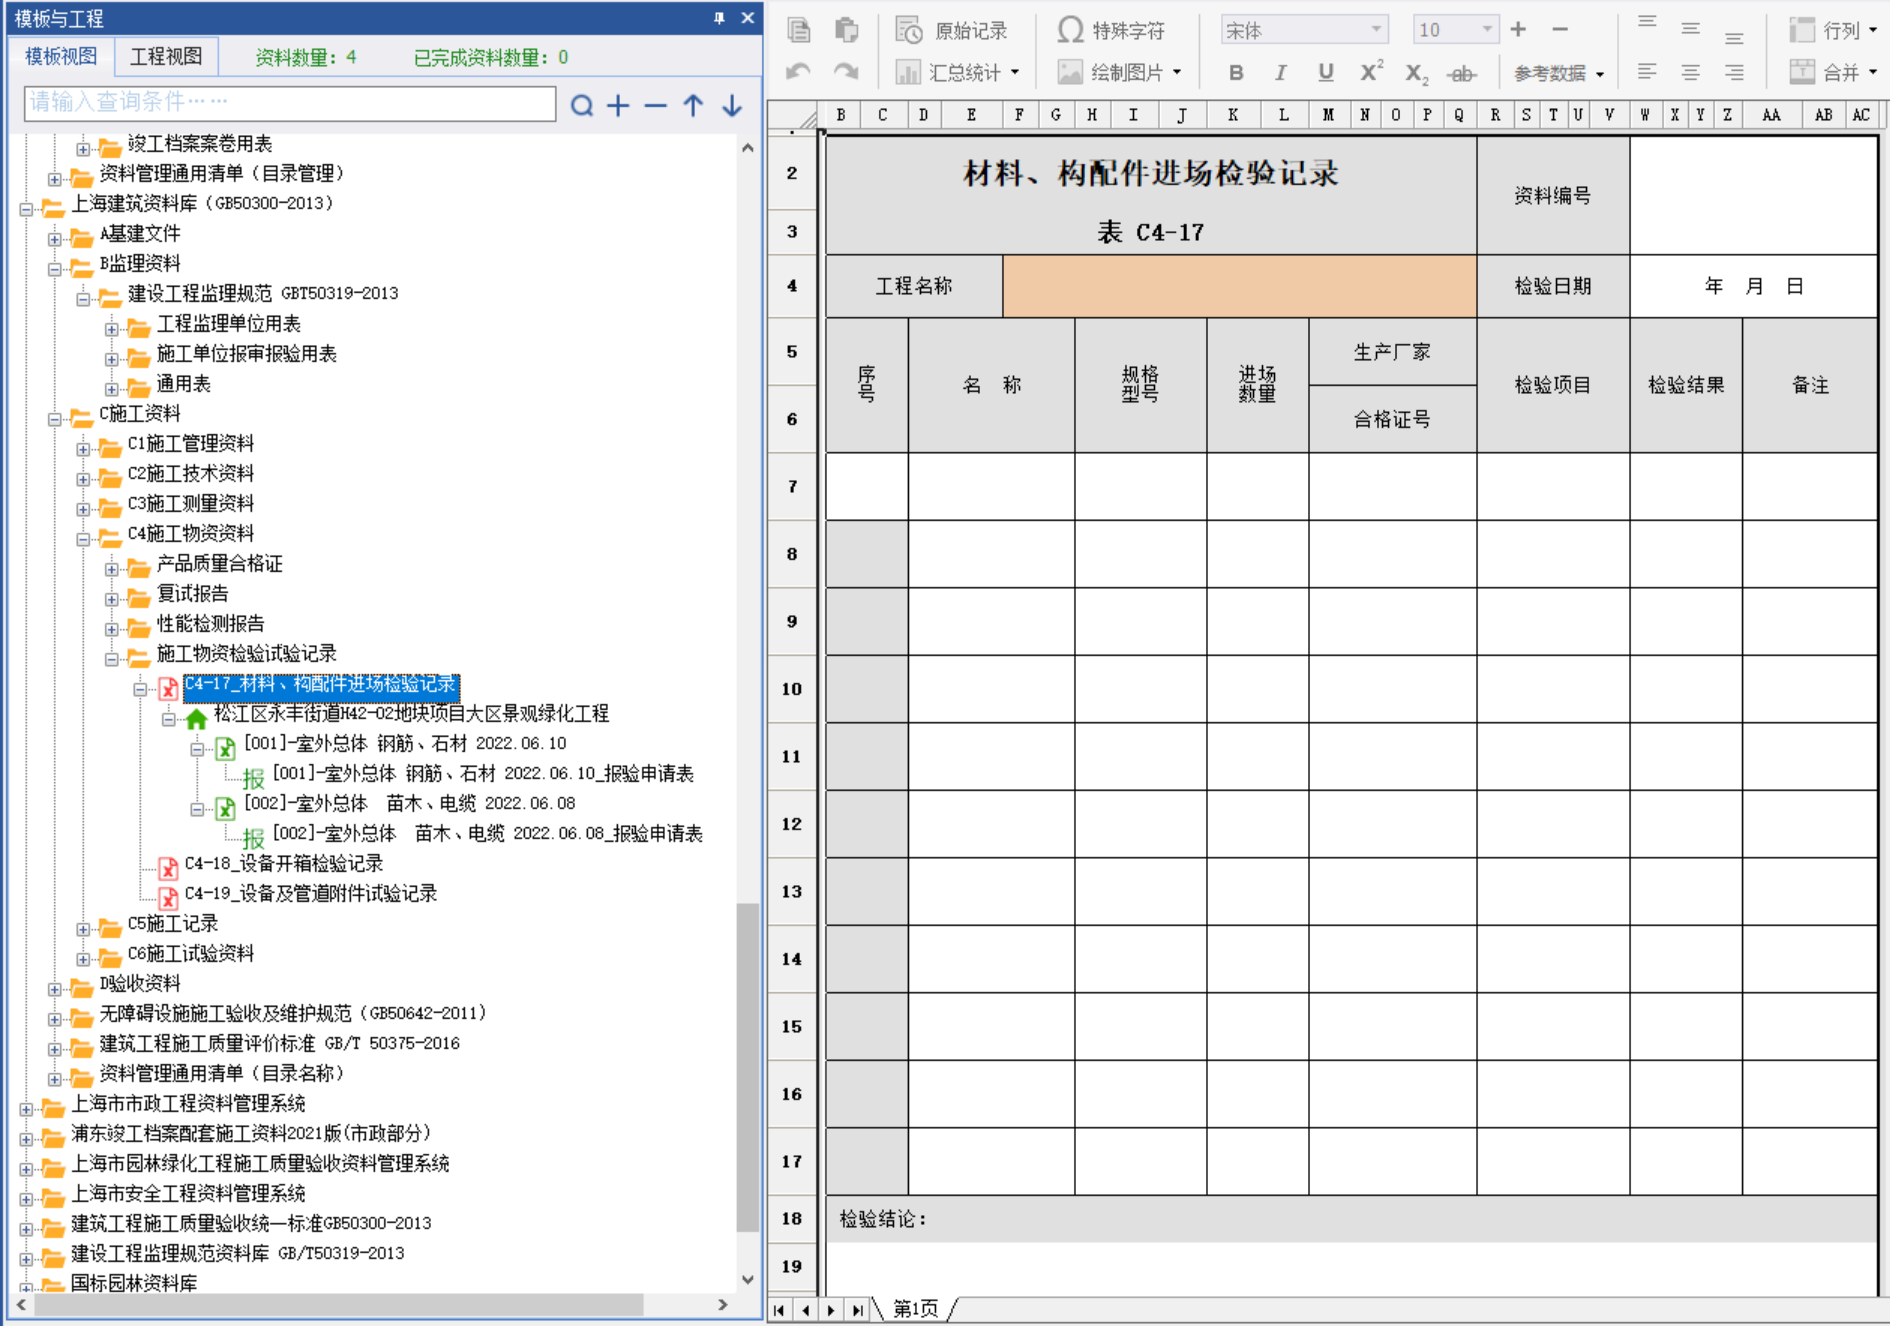This screenshot has height=1326, width=1890.
Task: Align text left horizontally
Action: pyautogui.click(x=1647, y=72)
